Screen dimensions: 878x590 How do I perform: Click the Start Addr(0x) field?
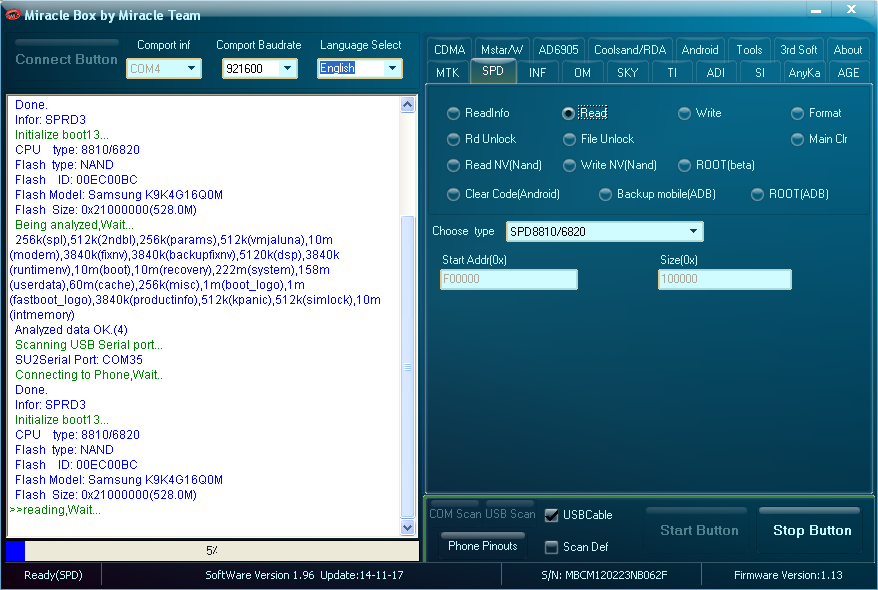click(x=508, y=279)
